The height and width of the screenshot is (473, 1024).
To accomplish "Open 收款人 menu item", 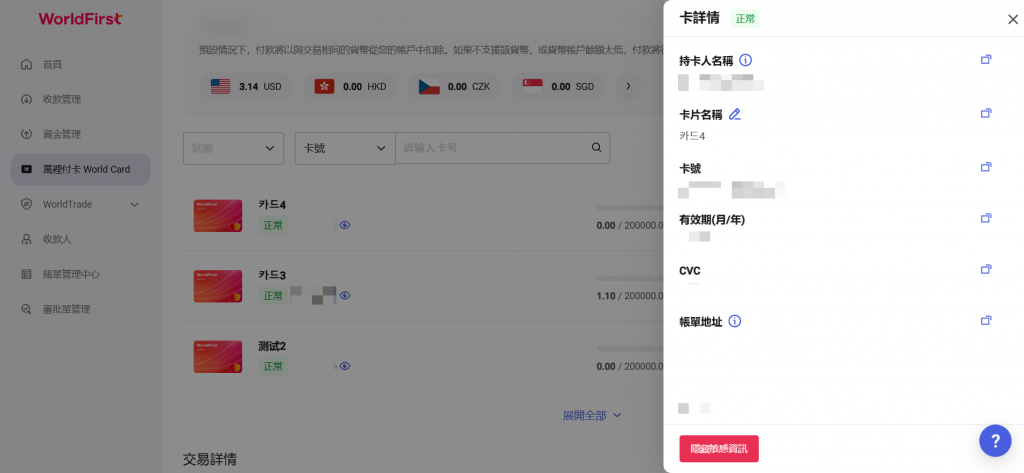I will click(x=57, y=239).
